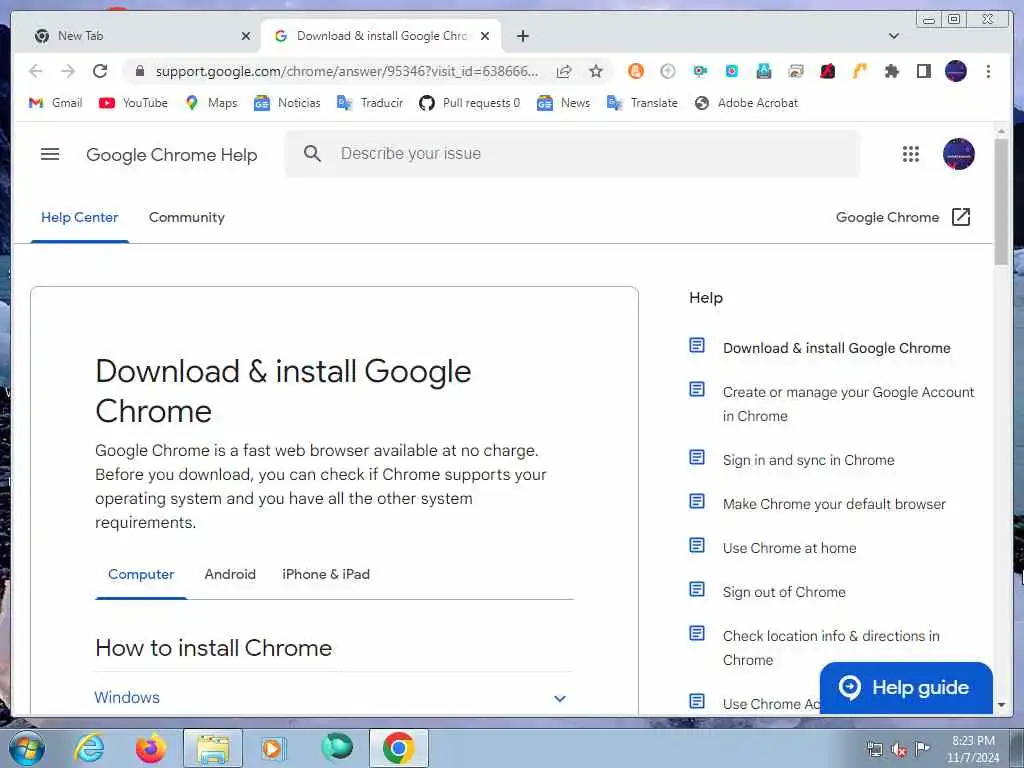1024x768 pixels.
Task: Open the Translate bookmark
Action: click(x=642, y=103)
